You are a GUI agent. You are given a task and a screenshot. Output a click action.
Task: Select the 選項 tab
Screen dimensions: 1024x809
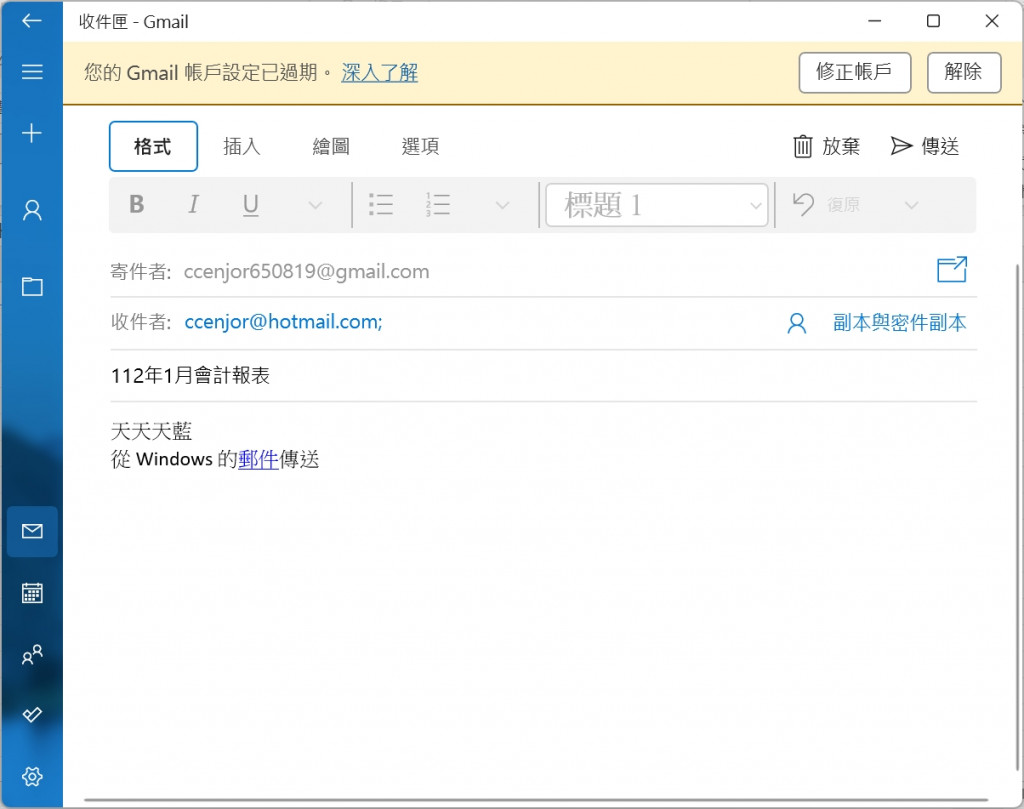point(420,146)
